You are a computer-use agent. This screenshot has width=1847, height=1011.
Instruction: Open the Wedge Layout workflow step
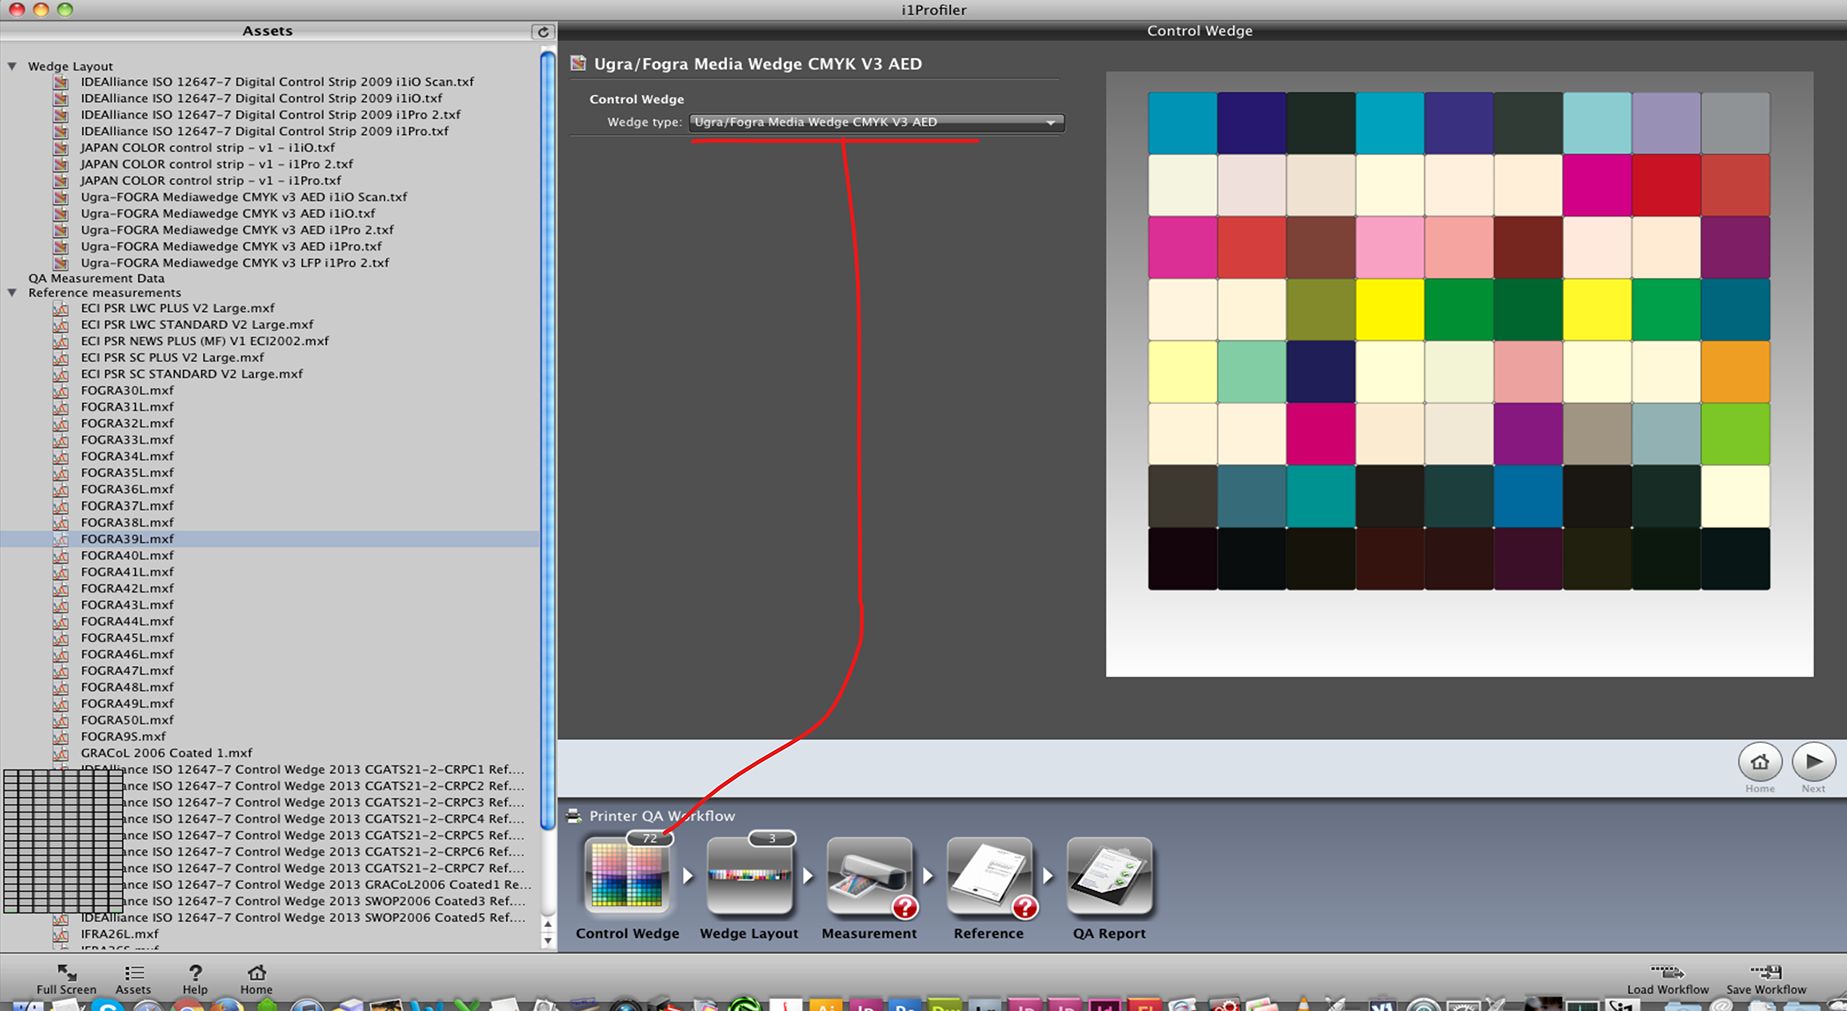(x=748, y=876)
